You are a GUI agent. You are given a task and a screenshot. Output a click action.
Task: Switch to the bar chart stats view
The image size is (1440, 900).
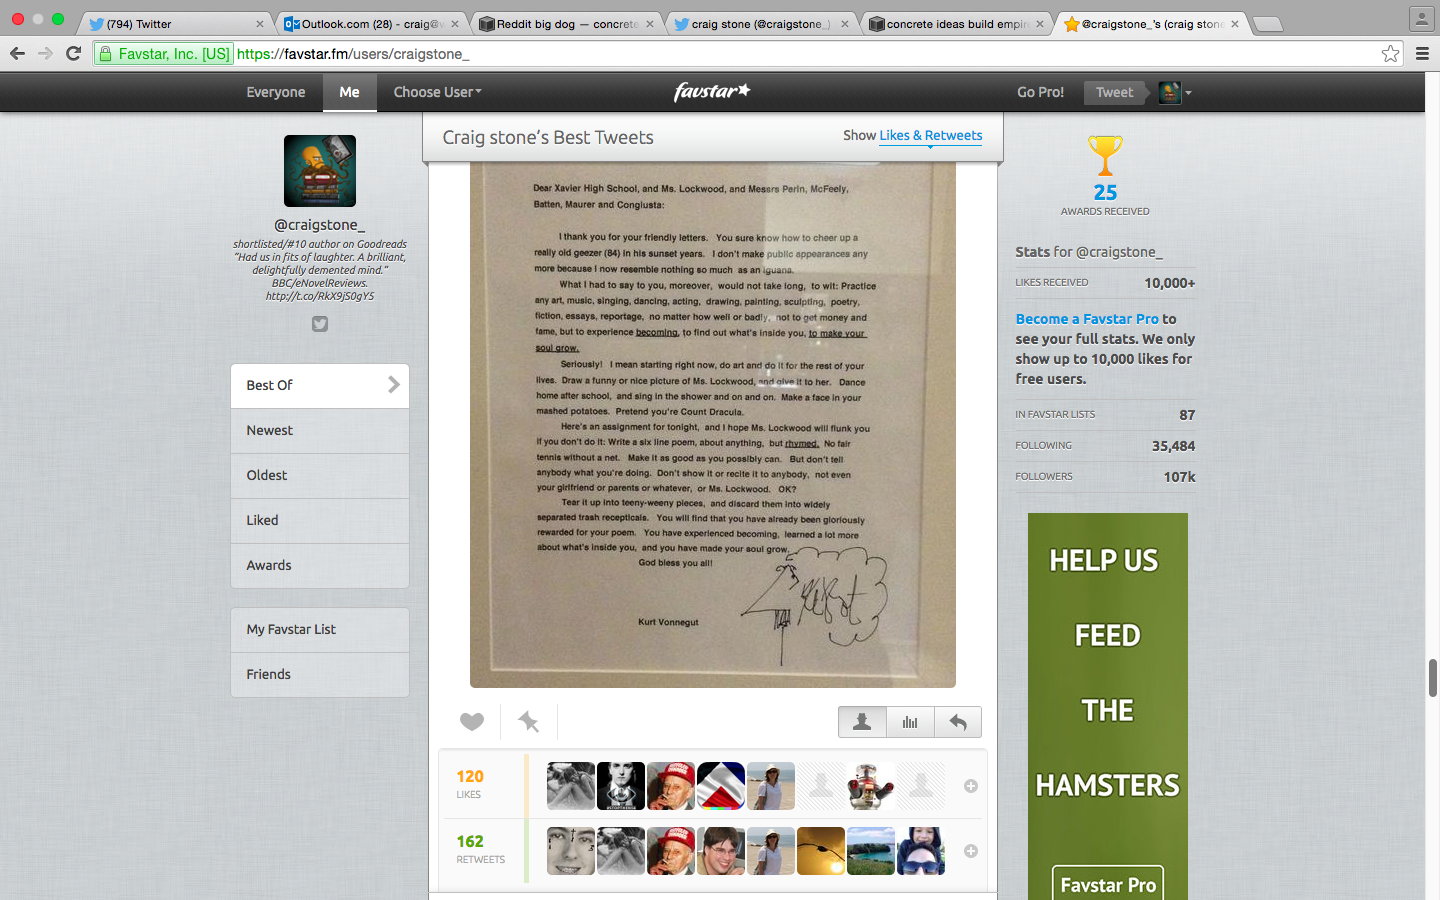coord(910,722)
